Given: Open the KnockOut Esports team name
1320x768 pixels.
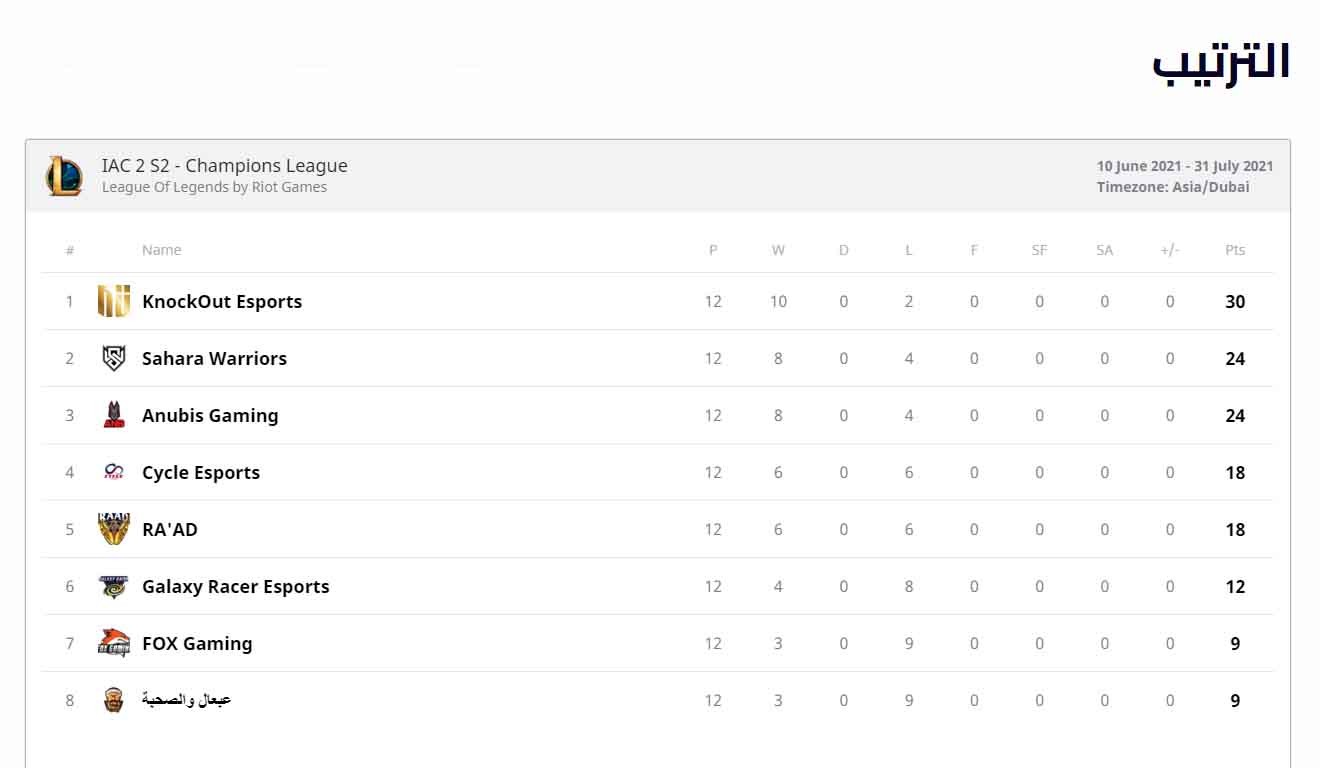Looking at the screenshot, I should 222,301.
